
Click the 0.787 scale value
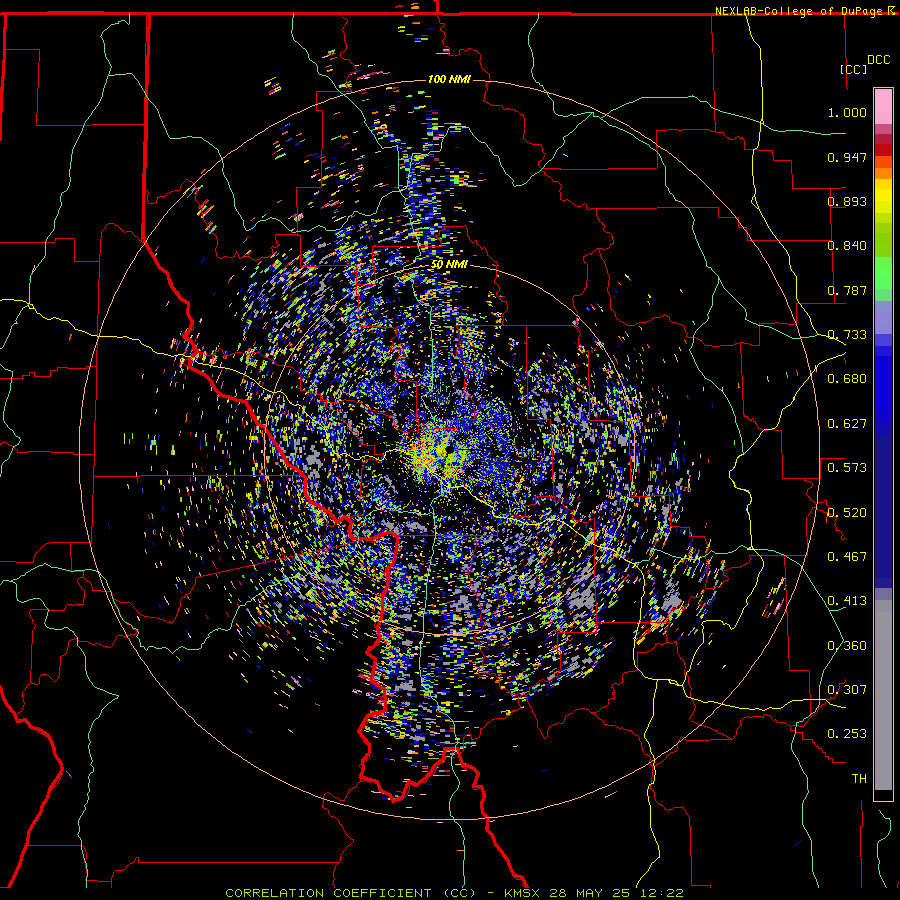pos(847,290)
